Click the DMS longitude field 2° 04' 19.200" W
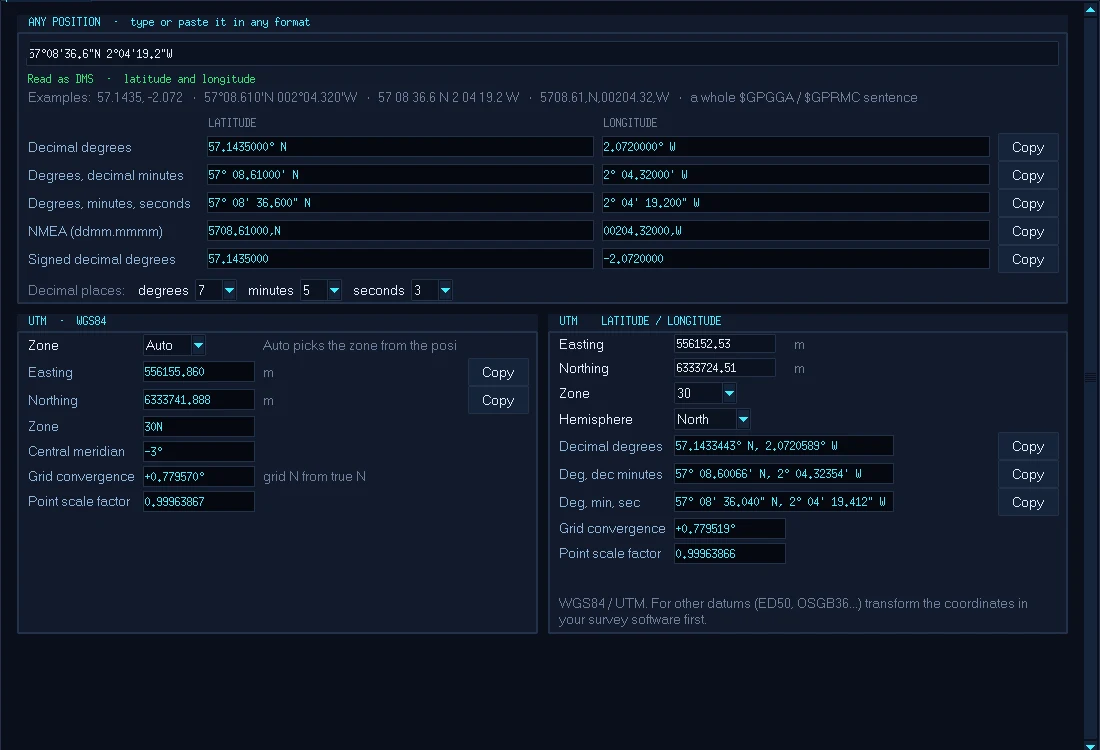This screenshot has height=750, width=1100. (x=796, y=203)
